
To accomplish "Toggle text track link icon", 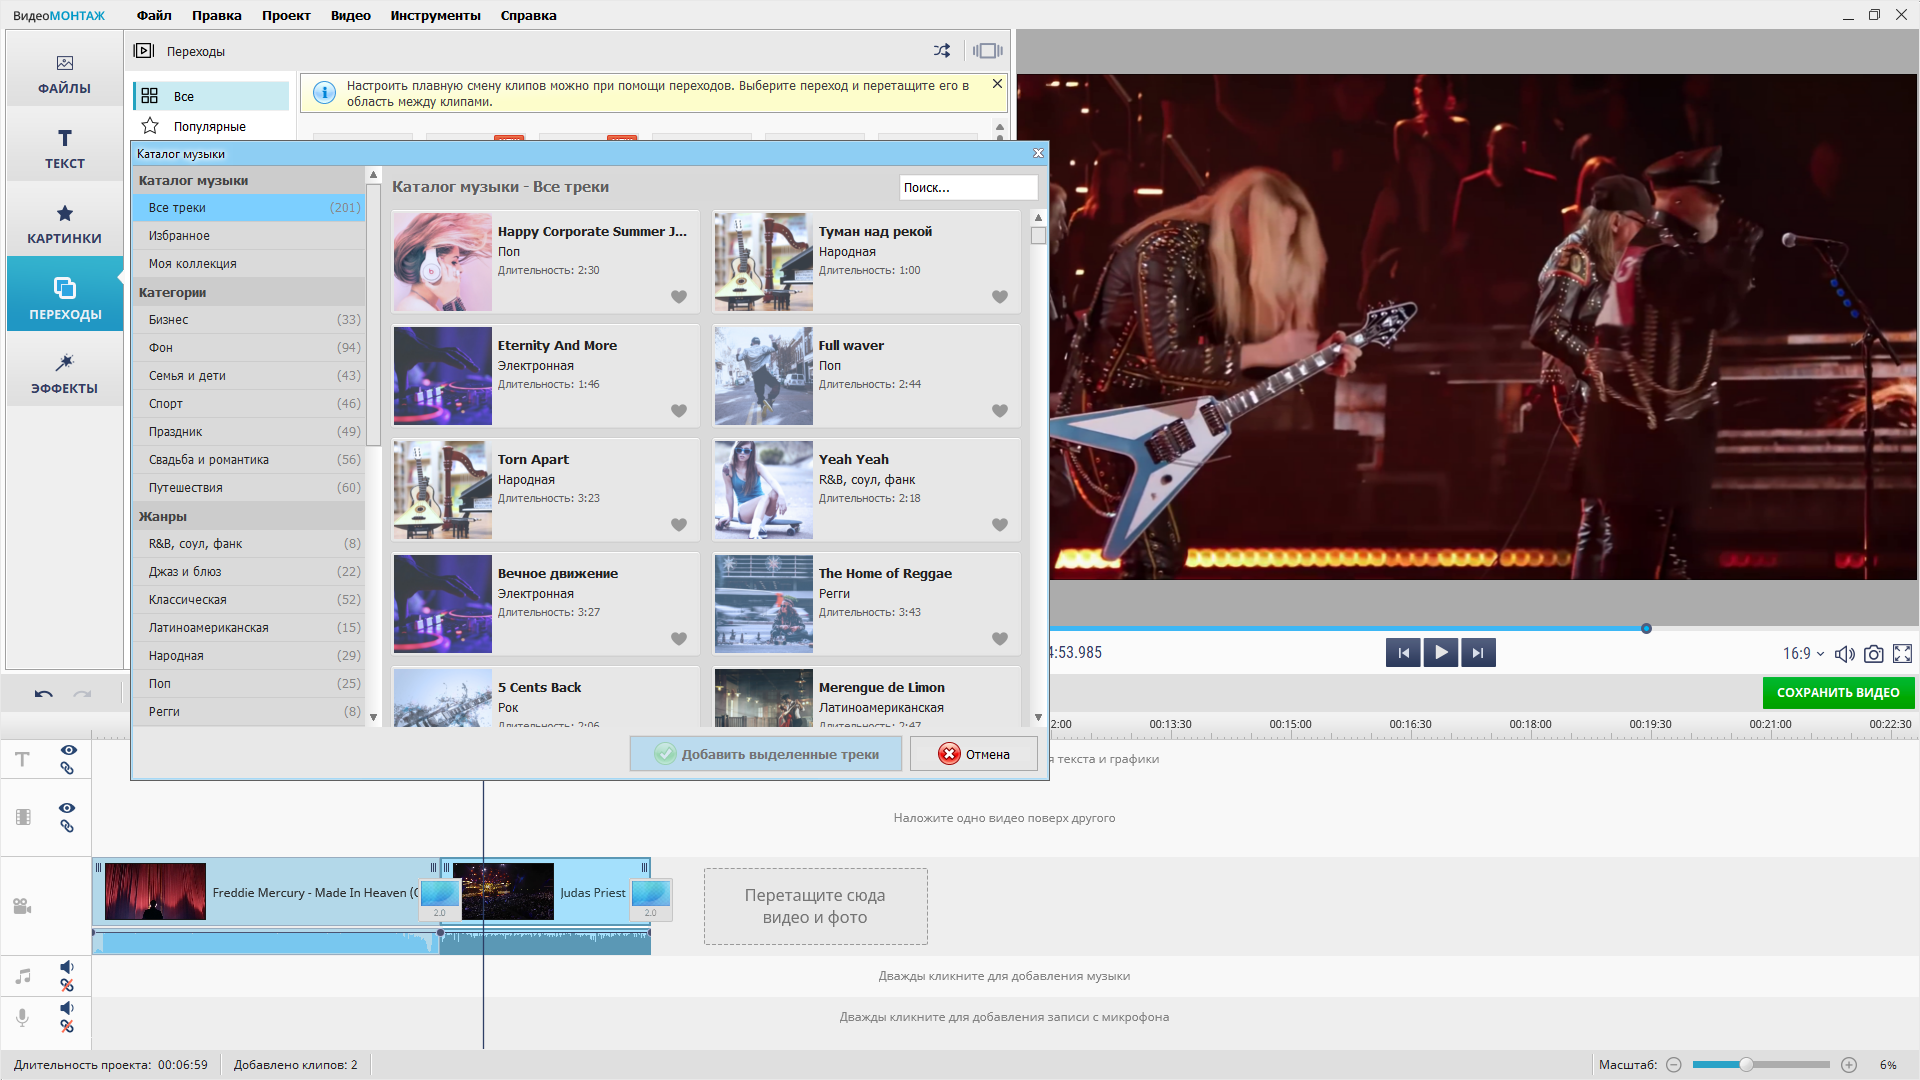I will coord(67,769).
